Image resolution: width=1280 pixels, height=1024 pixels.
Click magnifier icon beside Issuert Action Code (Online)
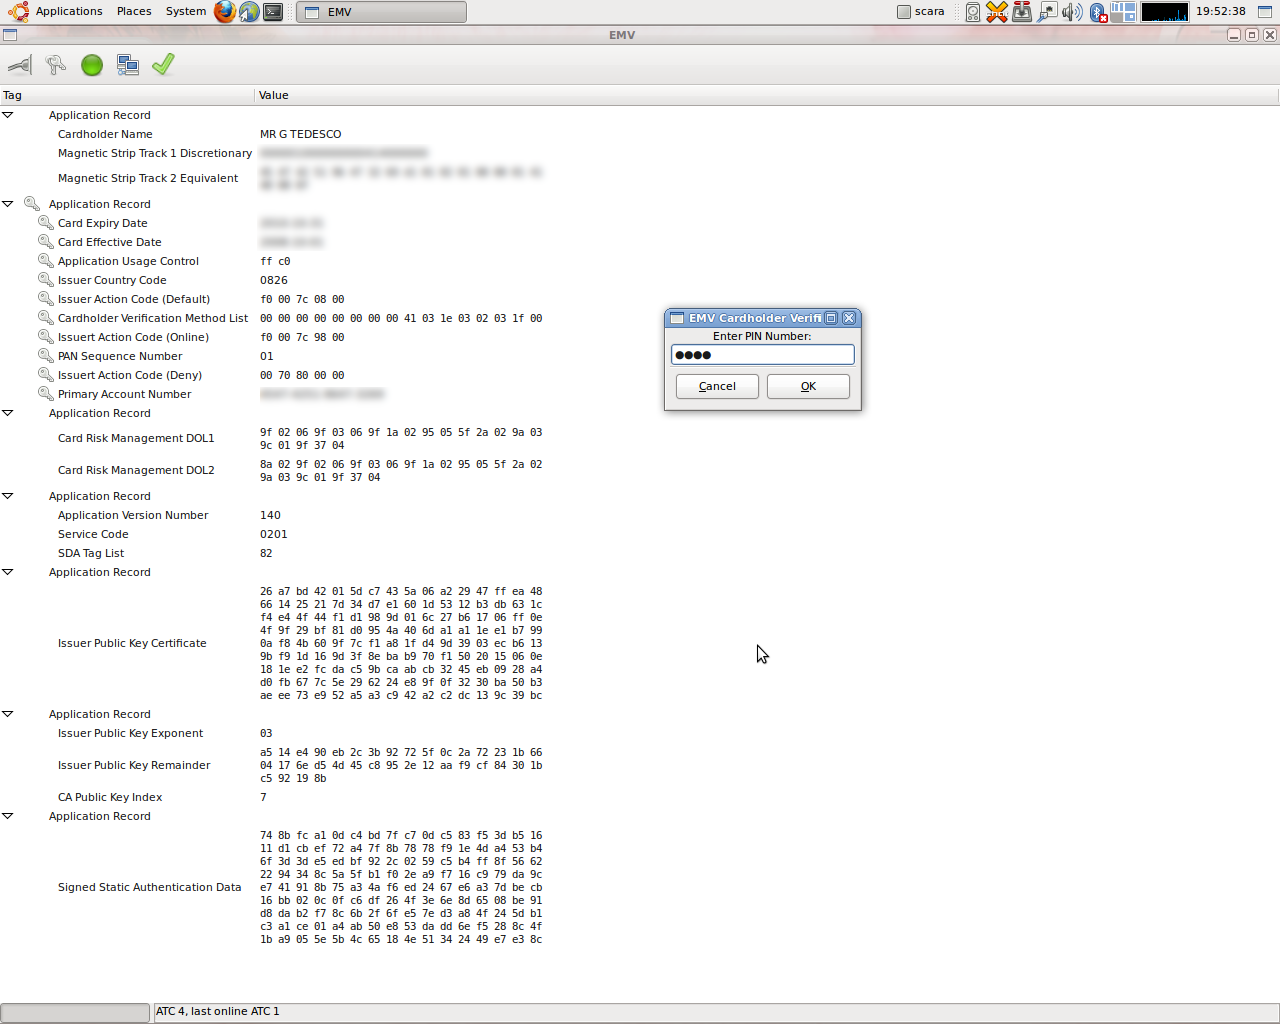(x=45, y=337)
